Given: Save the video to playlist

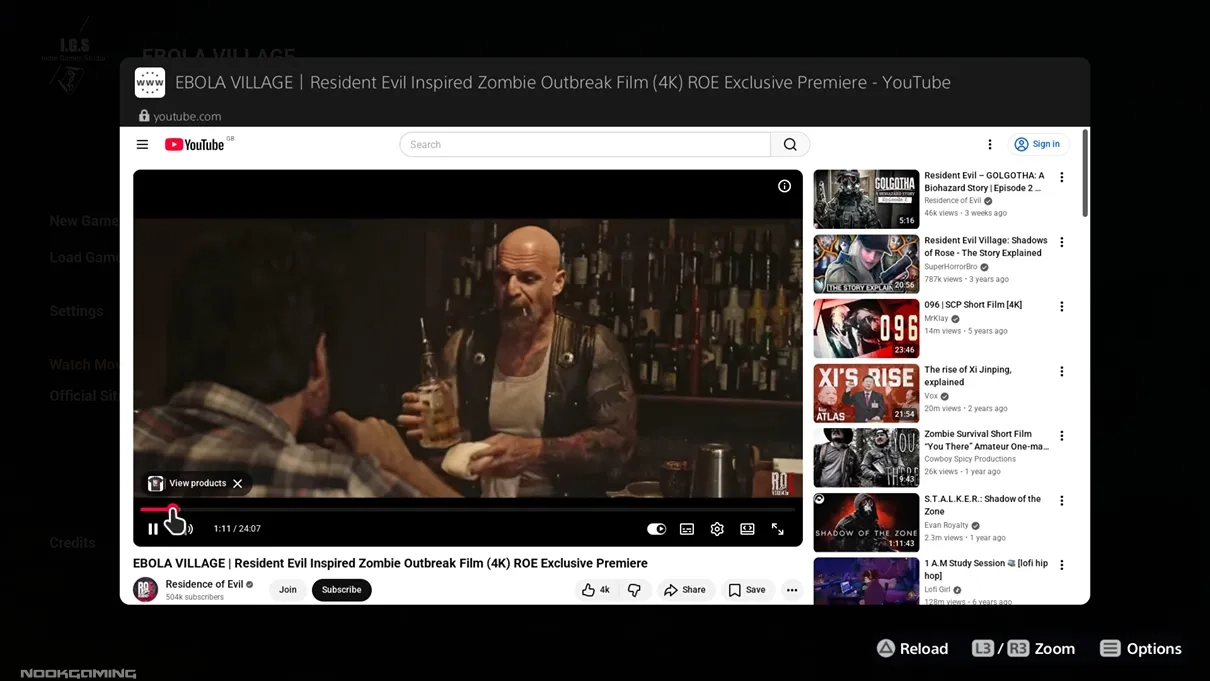Looking at the screenshot, I should pos(747,590).
